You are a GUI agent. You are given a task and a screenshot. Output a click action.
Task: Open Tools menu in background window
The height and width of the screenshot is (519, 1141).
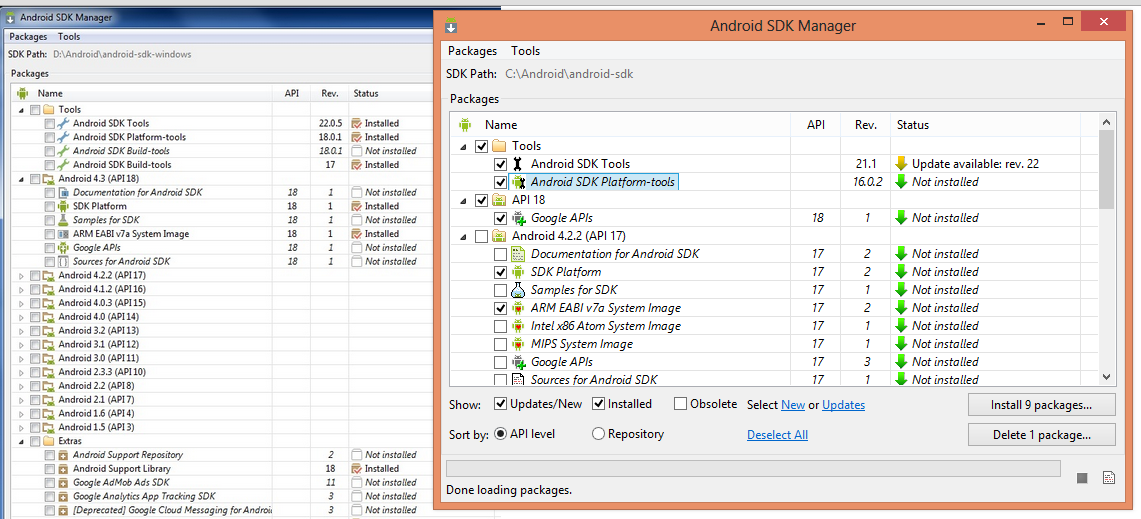(69, 36)
